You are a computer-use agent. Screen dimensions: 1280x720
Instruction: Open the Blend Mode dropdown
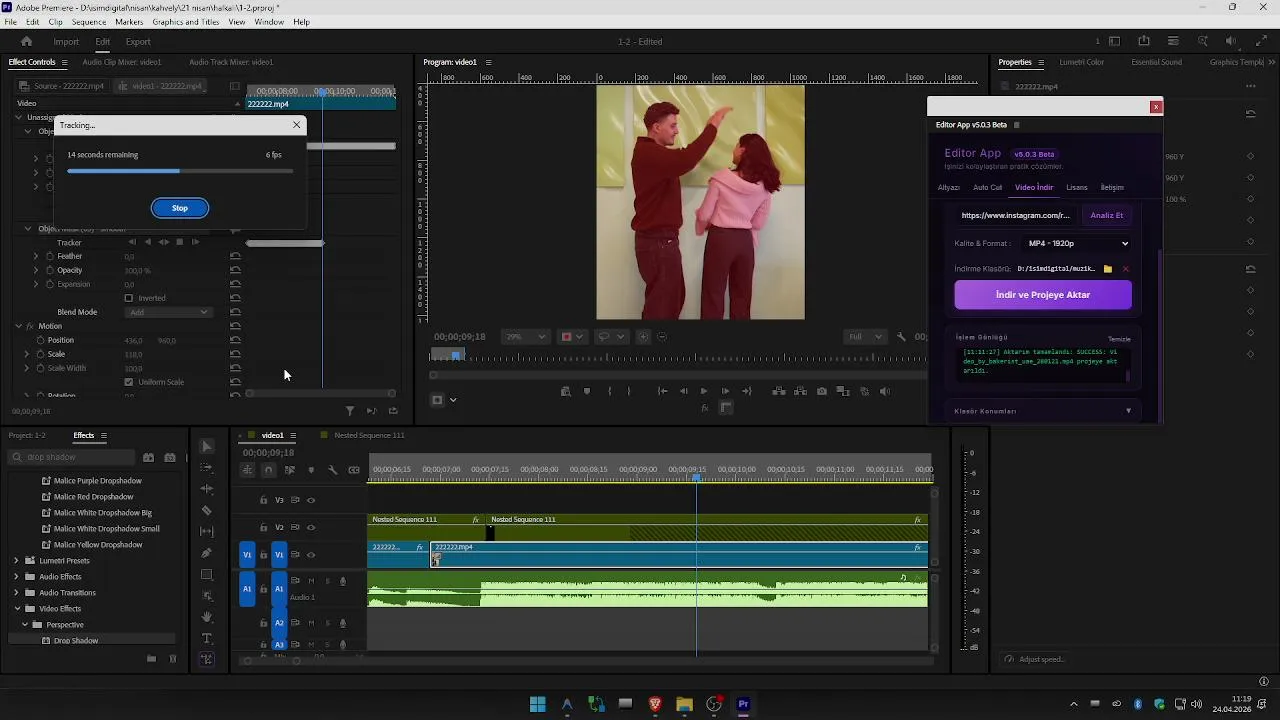click(169, 312)
